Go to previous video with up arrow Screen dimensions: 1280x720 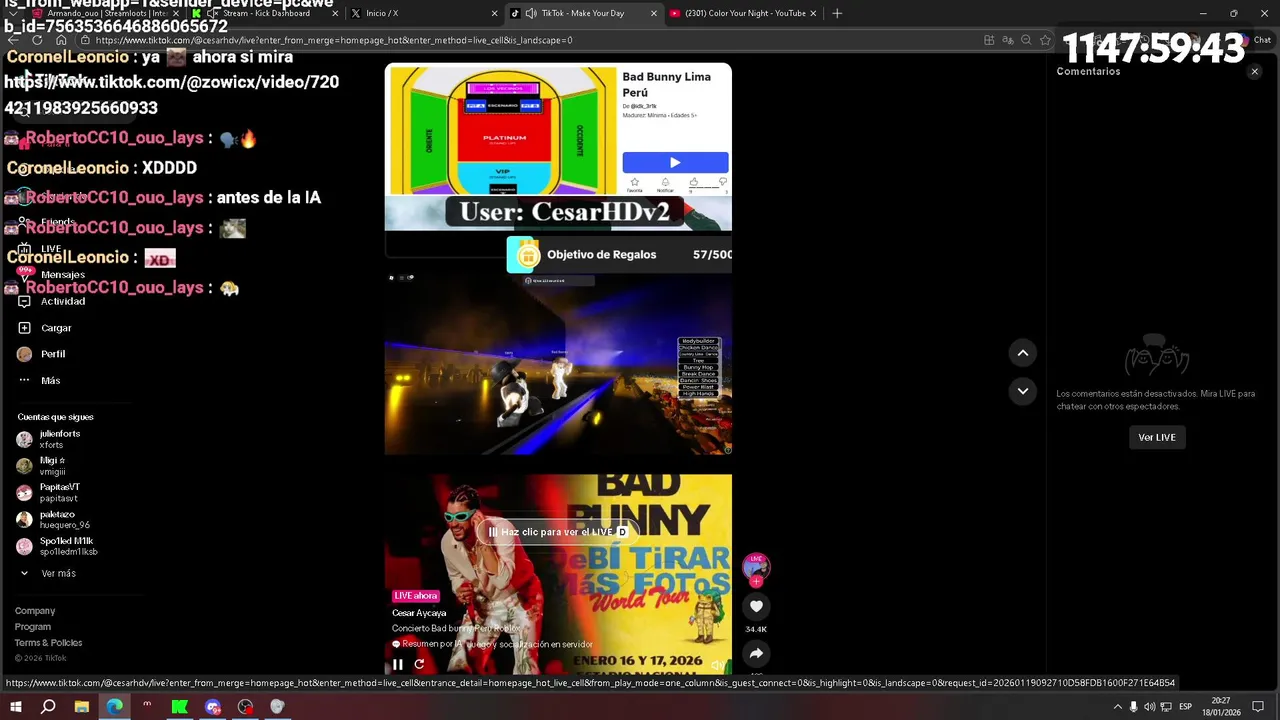[x=1022, y=353]
